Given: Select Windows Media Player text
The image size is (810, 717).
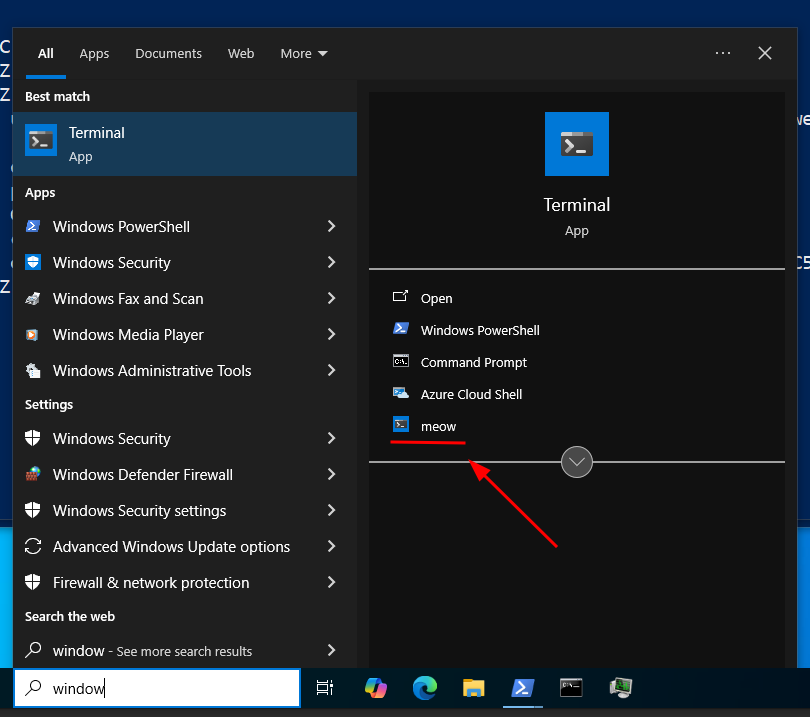Looking at the screenshot, I should (128, 335).
